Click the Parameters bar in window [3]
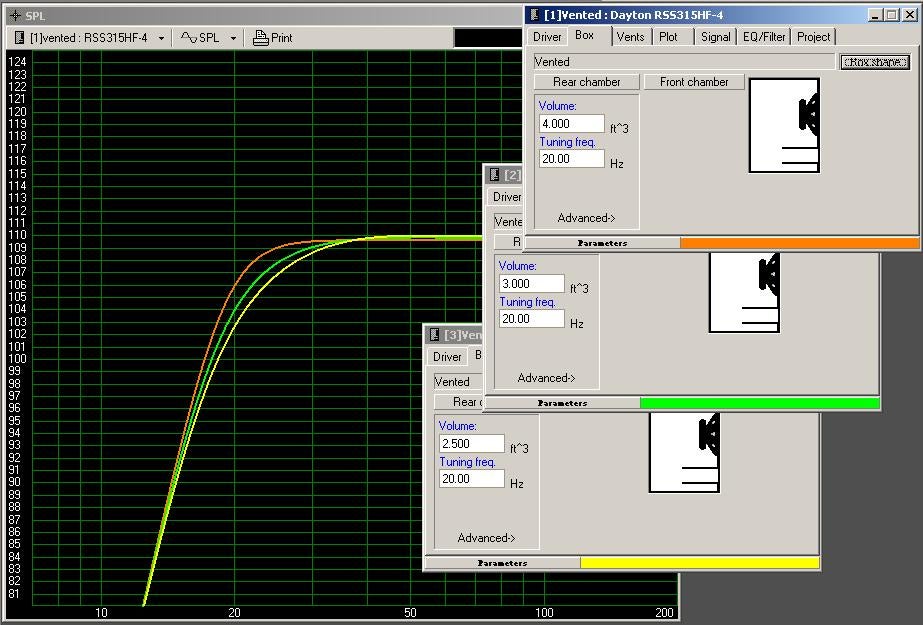The height and width of the screenshot is (625, 923). 502,563
